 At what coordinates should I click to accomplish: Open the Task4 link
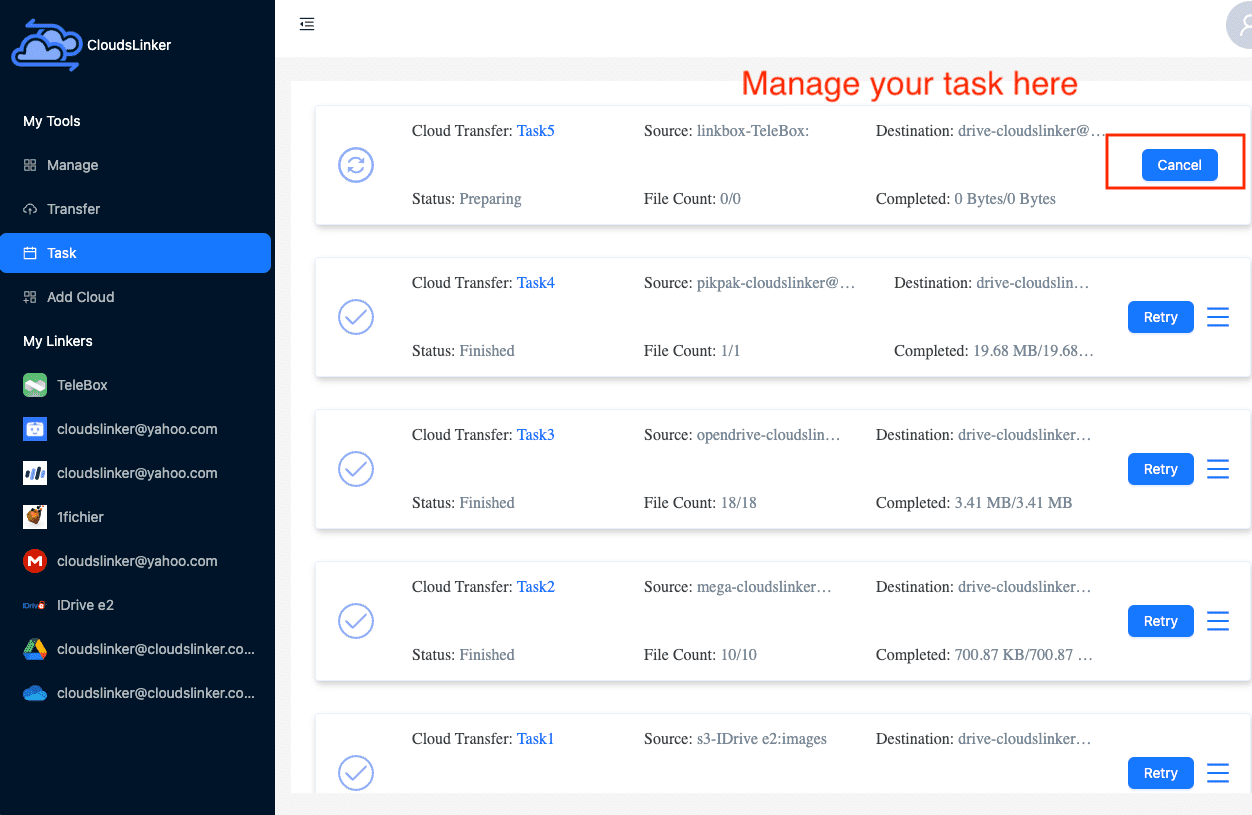point(536,283)
